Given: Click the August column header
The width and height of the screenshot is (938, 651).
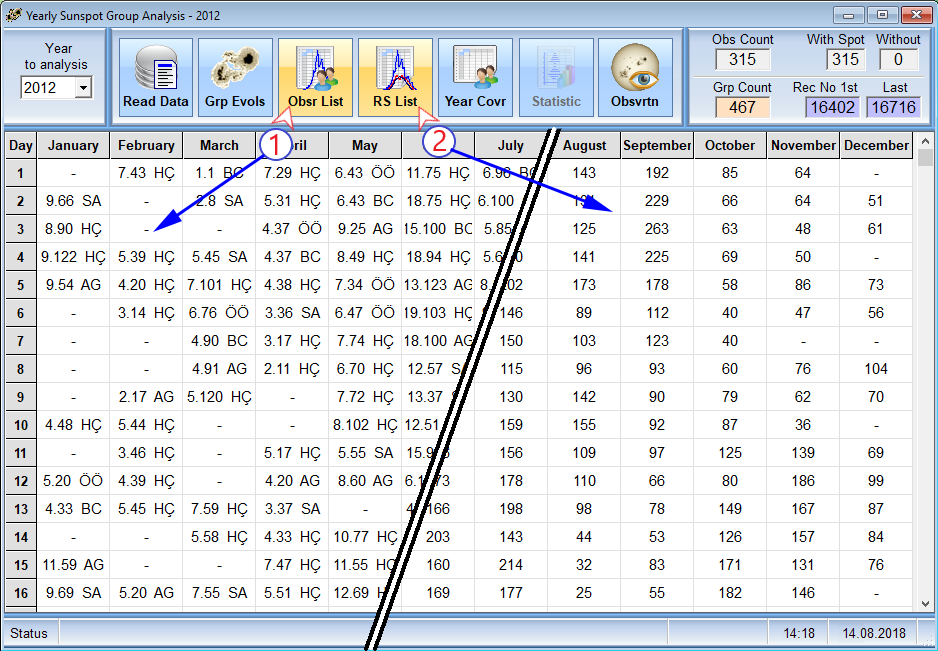Looking at the screenshot, I should click(584, 145).
